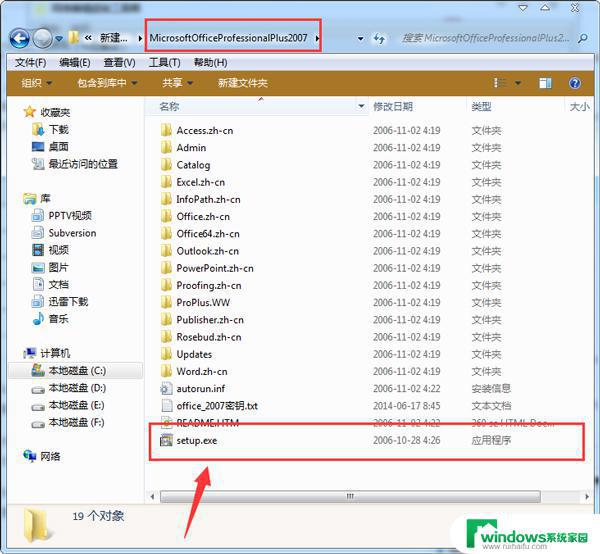Open the 文档 library
The width and height of the screenshot is (600, 554).
pyautogui.click(x=59, y=284)
